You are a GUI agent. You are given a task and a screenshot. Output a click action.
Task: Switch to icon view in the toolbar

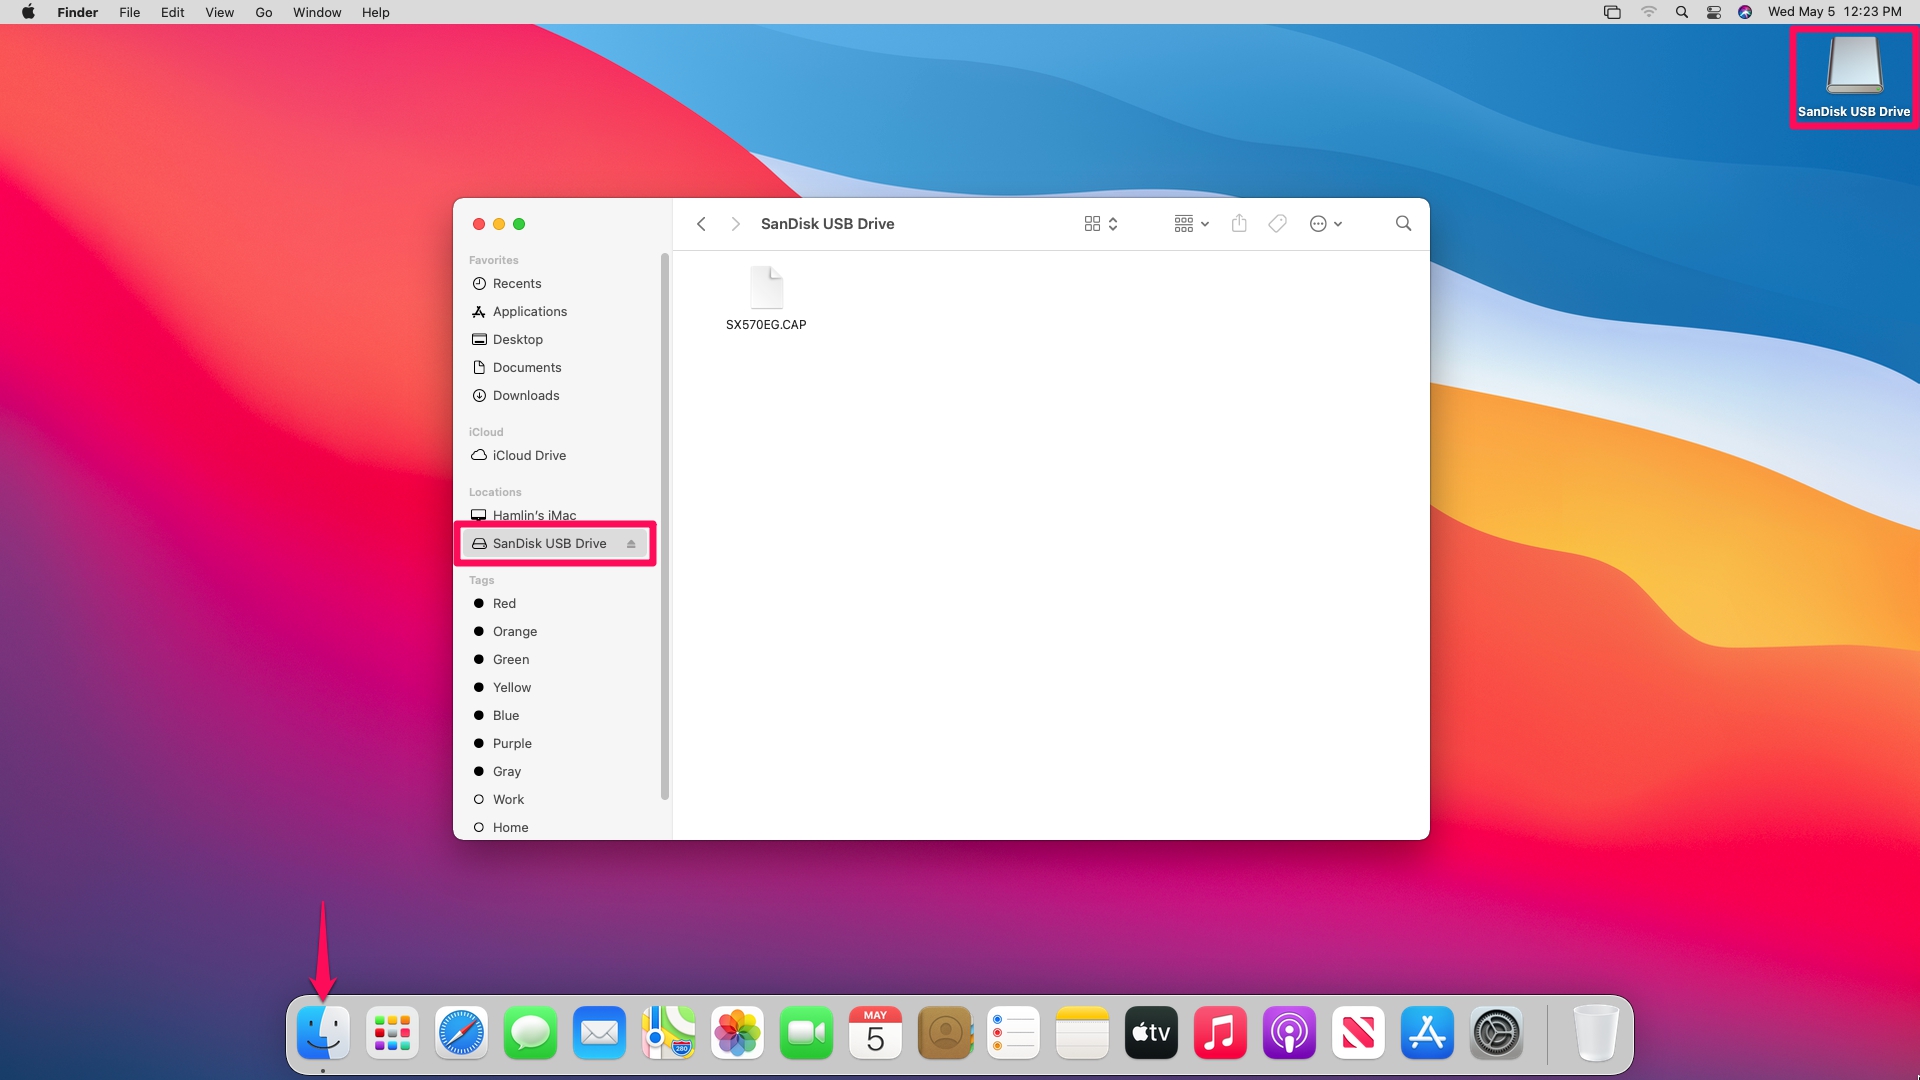point(1093,223)
